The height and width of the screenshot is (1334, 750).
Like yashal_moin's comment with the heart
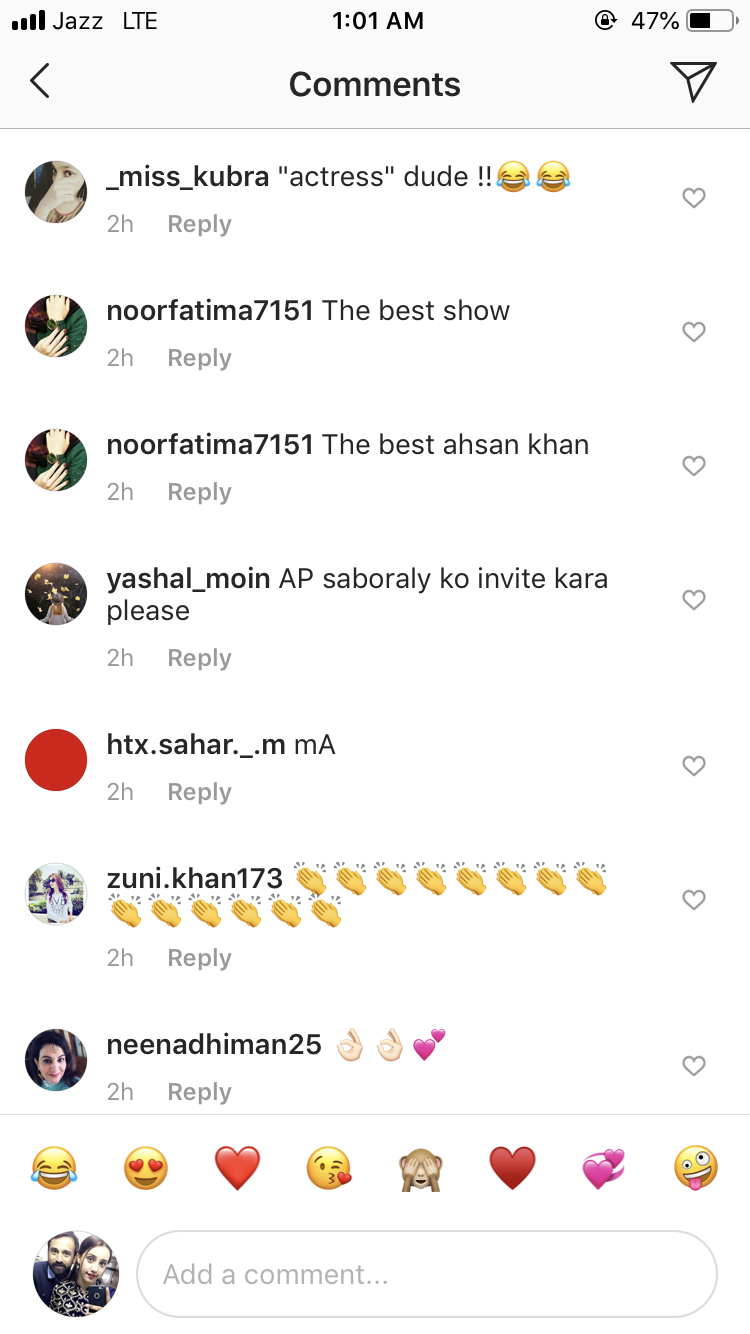point(694,600)
